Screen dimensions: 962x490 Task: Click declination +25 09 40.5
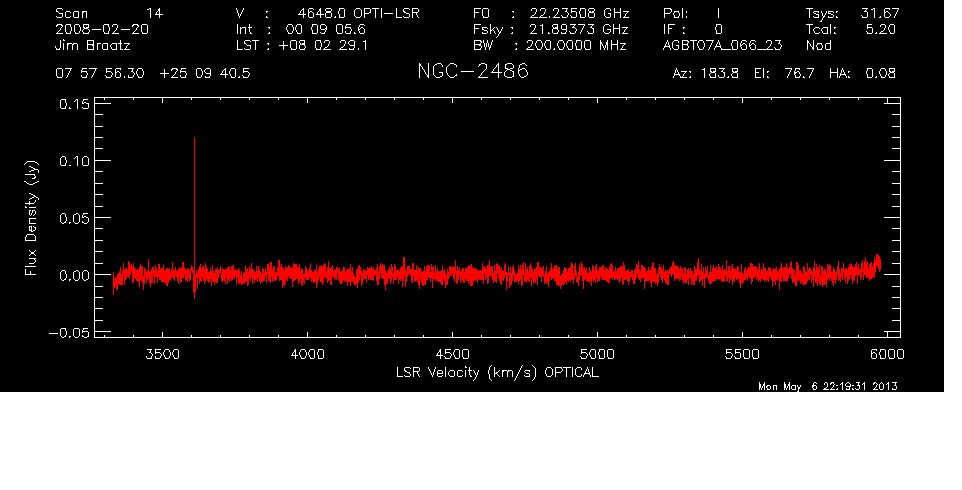[205, 74]
